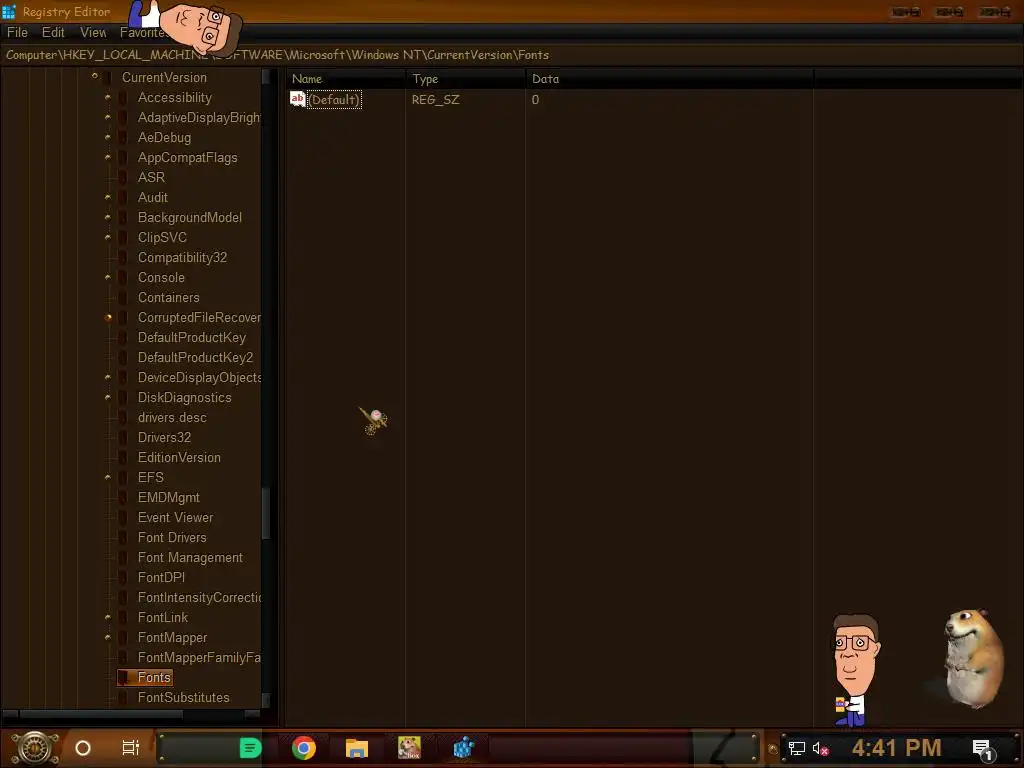Open the steampunk Start button
1024x768 pixels.
coord(34,748)
